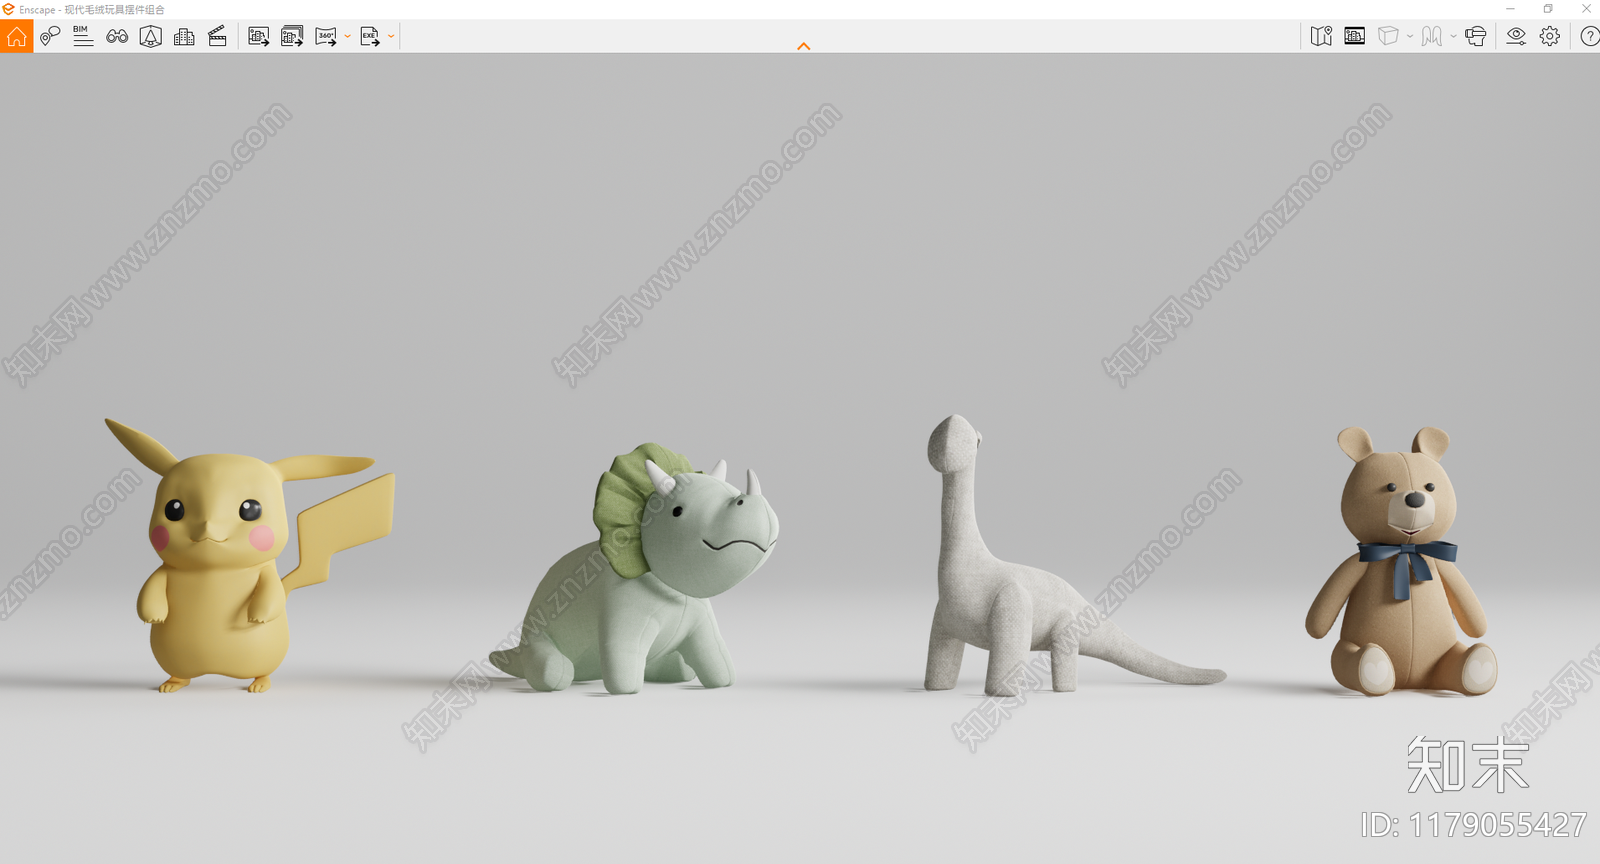Open the Video Editor clapperboard icon
Viewport: 1600px width, 864px height.
[217, 37]
